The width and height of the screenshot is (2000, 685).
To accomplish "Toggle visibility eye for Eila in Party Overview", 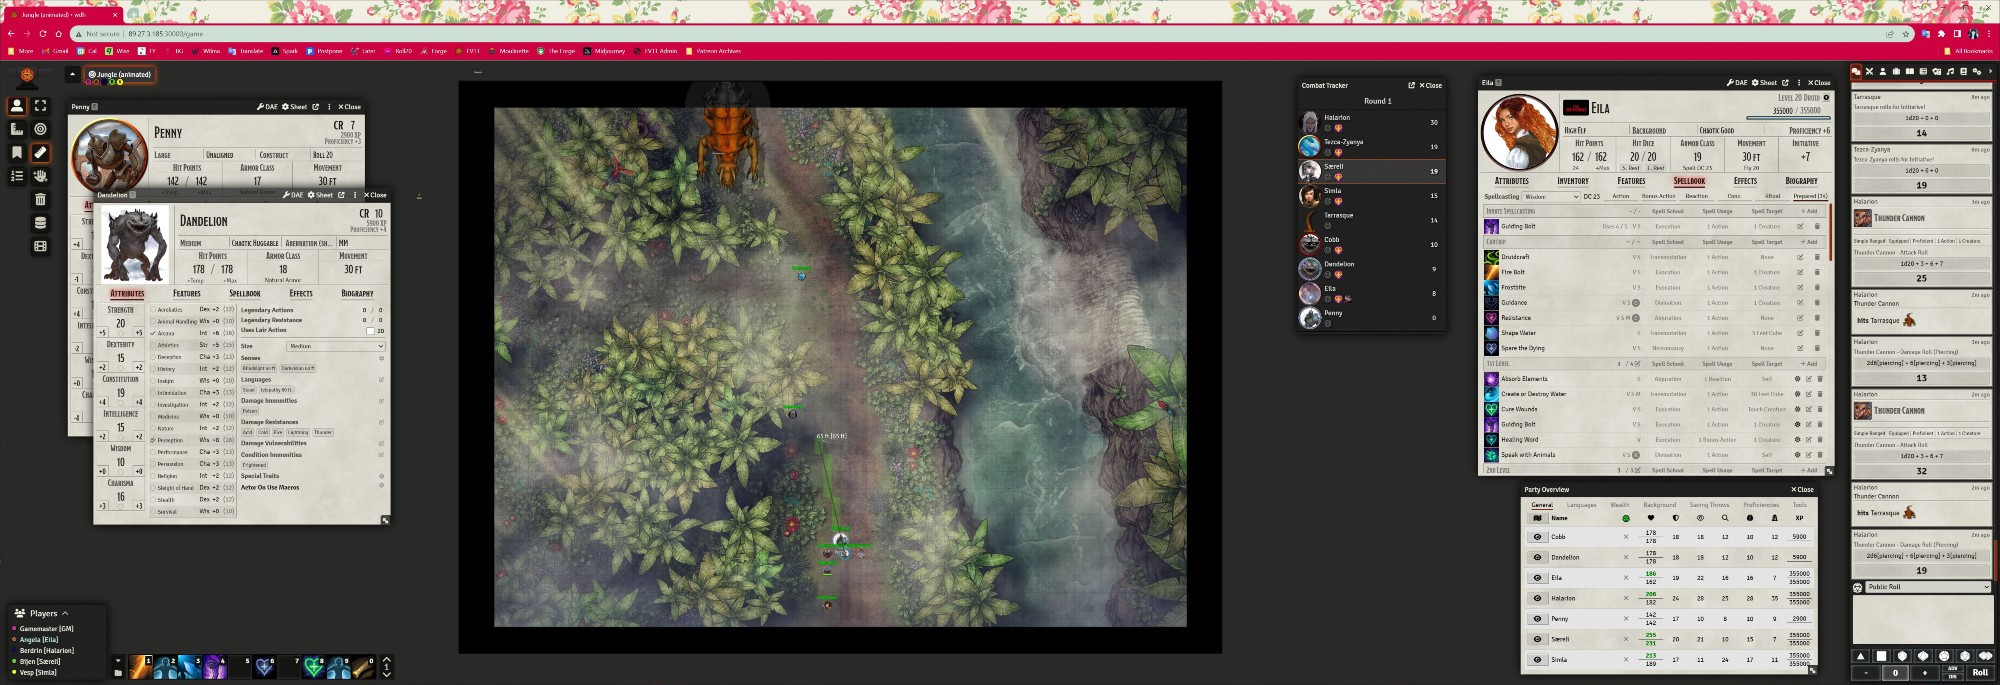I will (x=1537, y=578).
